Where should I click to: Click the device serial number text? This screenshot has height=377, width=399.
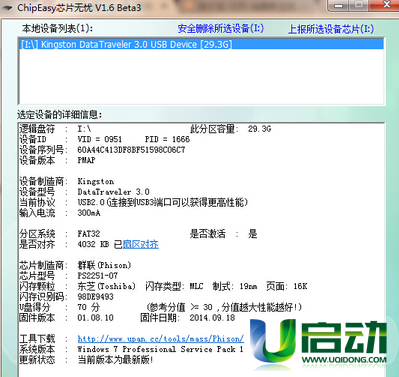pos(131,150)
